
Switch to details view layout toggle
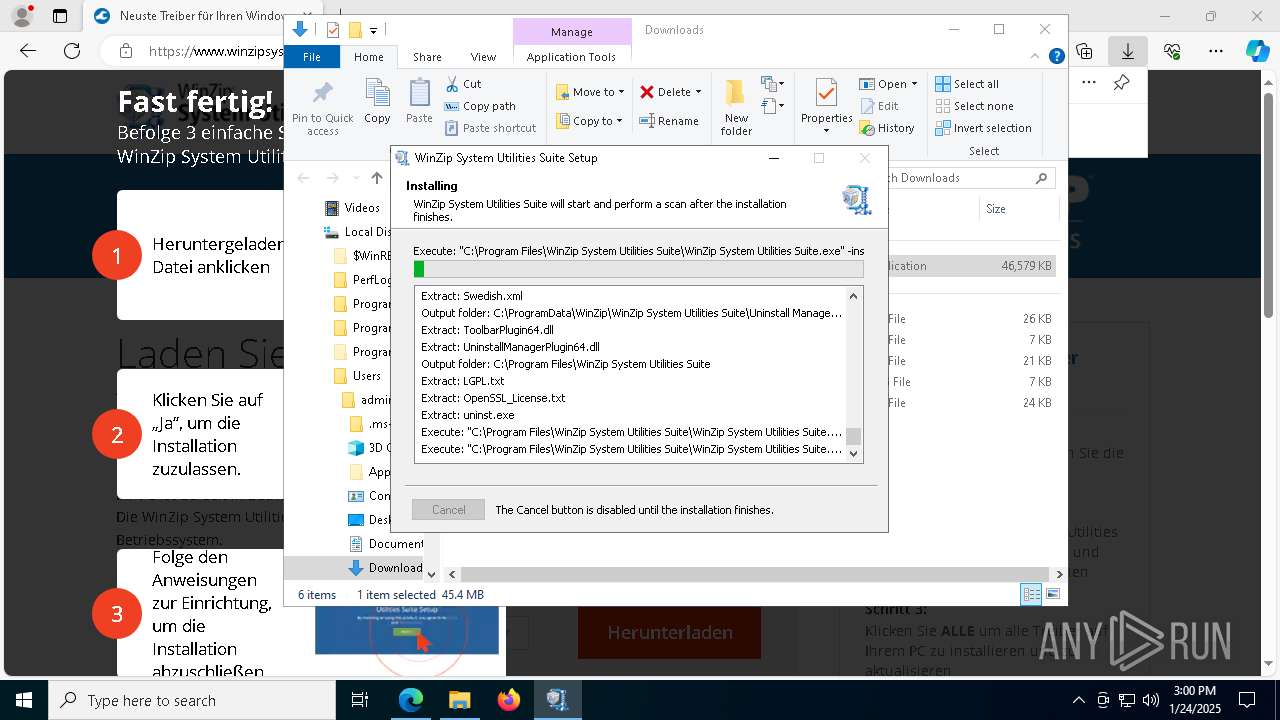point(1030,594)
